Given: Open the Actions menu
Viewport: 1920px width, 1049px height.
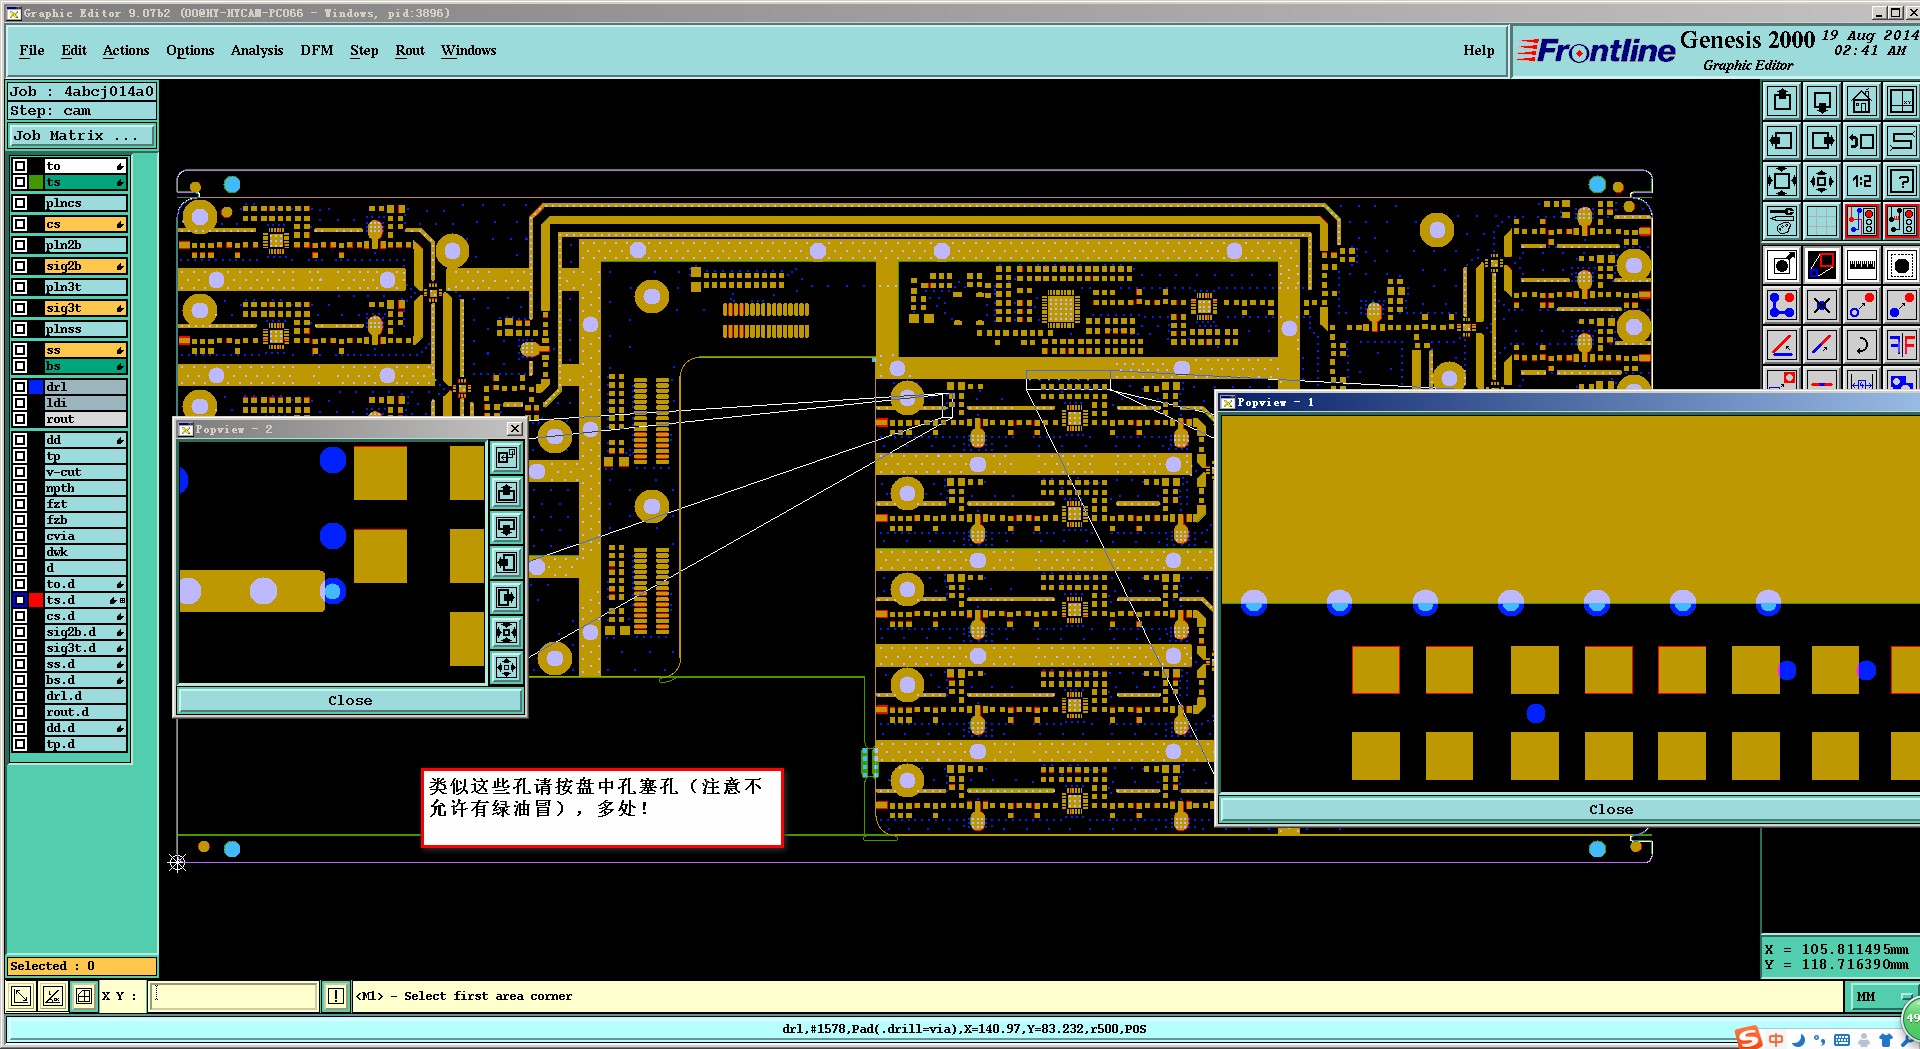Looking at the screenshot, I should tap(126, 50).
